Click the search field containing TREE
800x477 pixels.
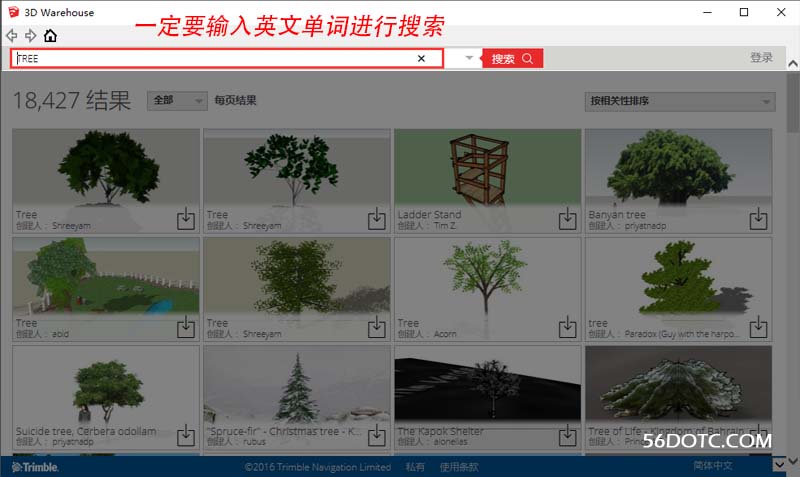click(x=227, y=58)
